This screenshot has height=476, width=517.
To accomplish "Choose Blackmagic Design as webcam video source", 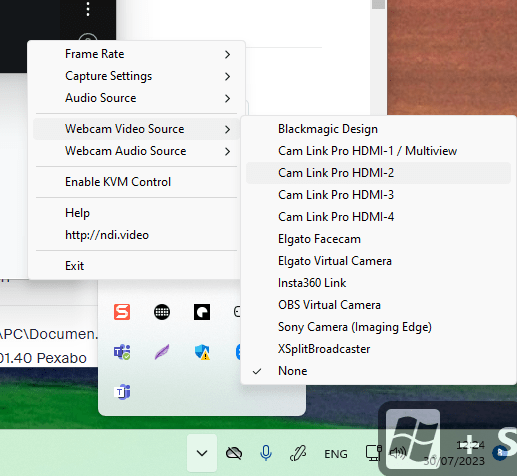I will pyautogui.click(x=378, y=129).
